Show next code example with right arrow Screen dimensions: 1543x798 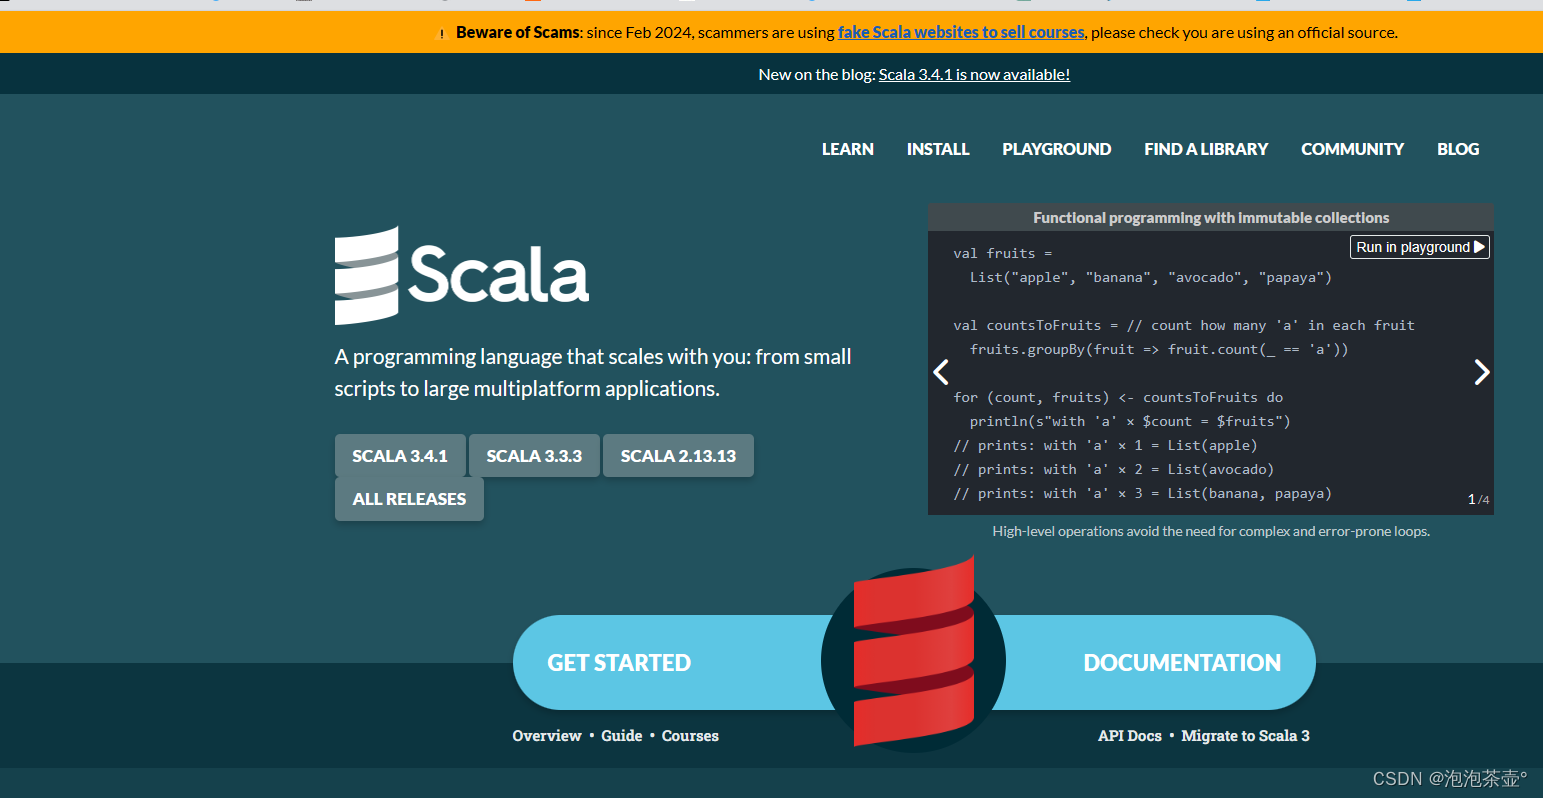point(1482,372)
